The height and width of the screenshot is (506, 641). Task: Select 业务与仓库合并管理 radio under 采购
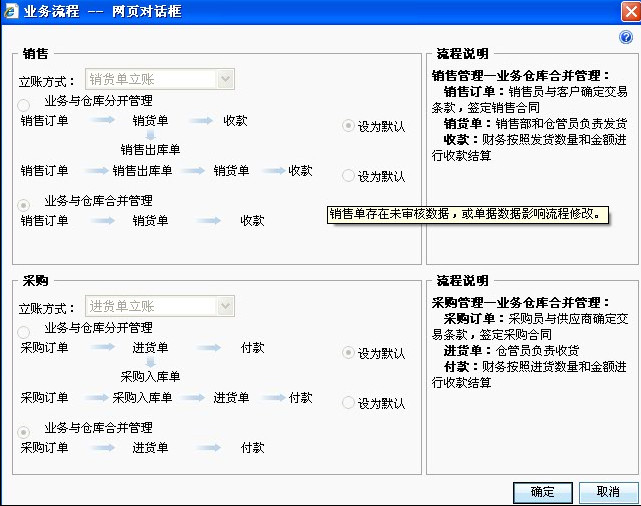tap(24, 432)
